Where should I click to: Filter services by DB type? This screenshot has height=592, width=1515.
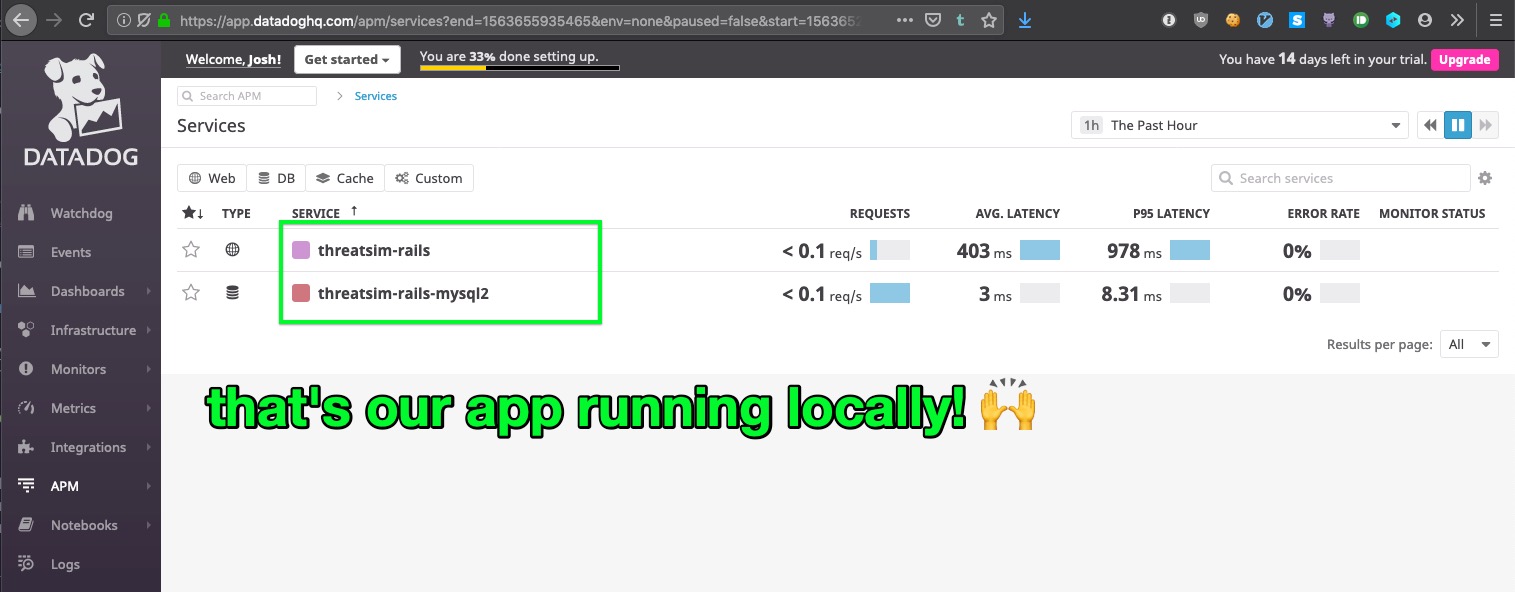(x=276, y=178)
